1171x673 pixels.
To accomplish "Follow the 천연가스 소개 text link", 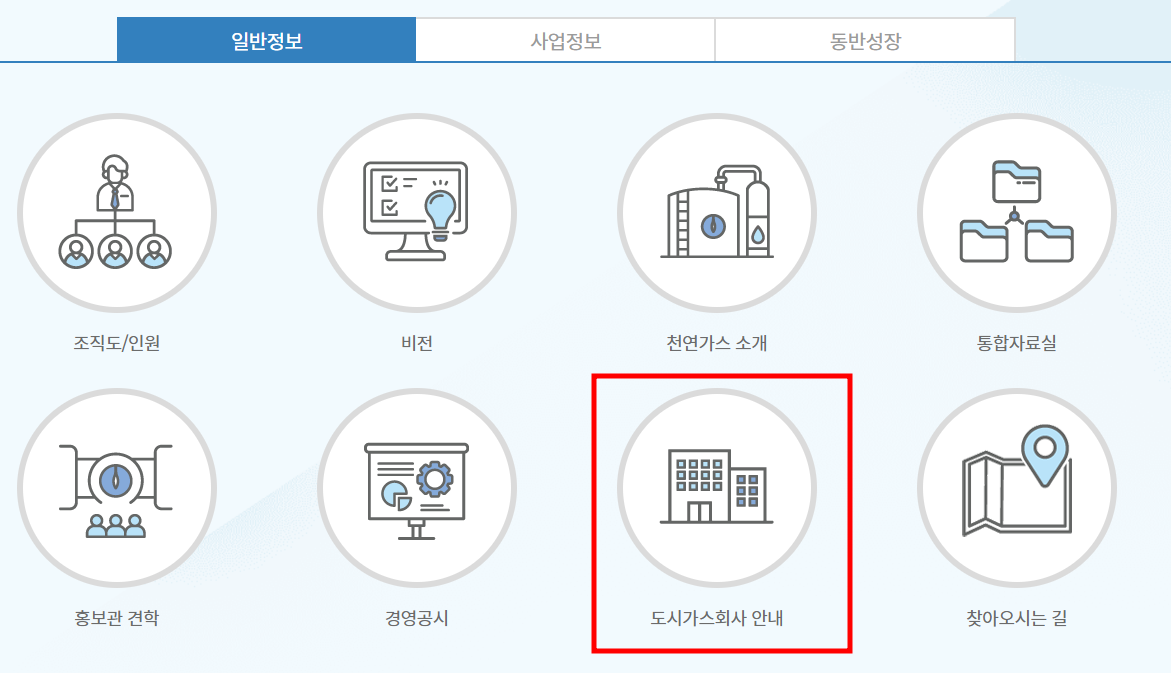I will [x=717, y=343].
